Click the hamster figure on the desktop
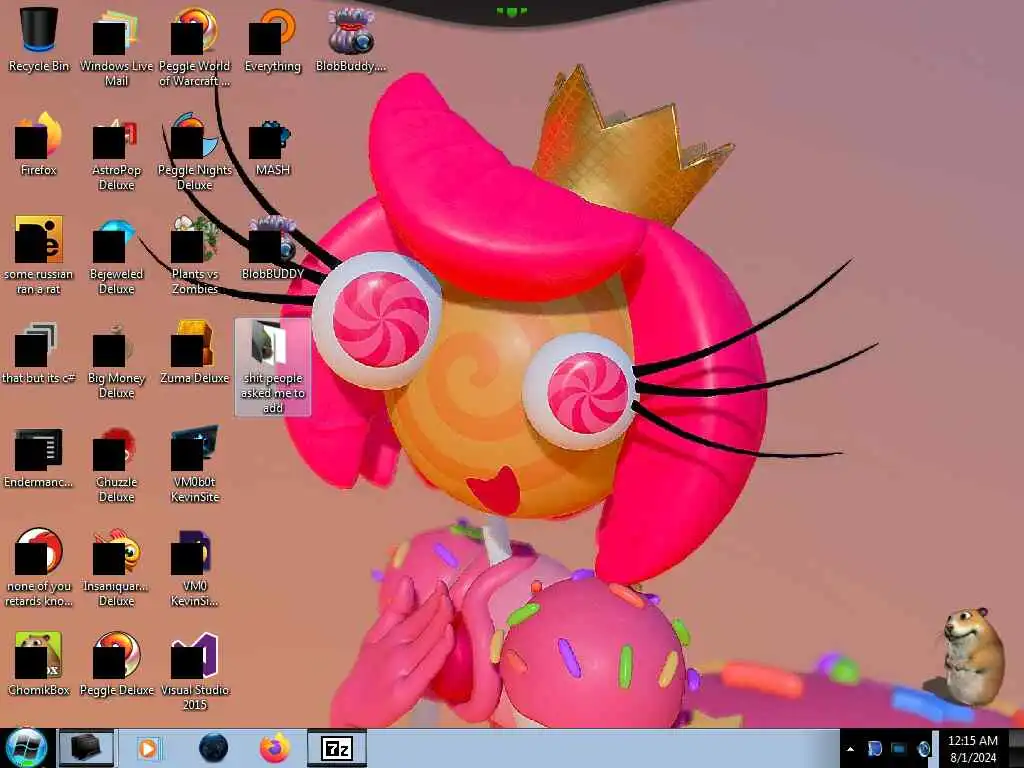The width and height of the screenshot is (1024, 768). point(973,654)
